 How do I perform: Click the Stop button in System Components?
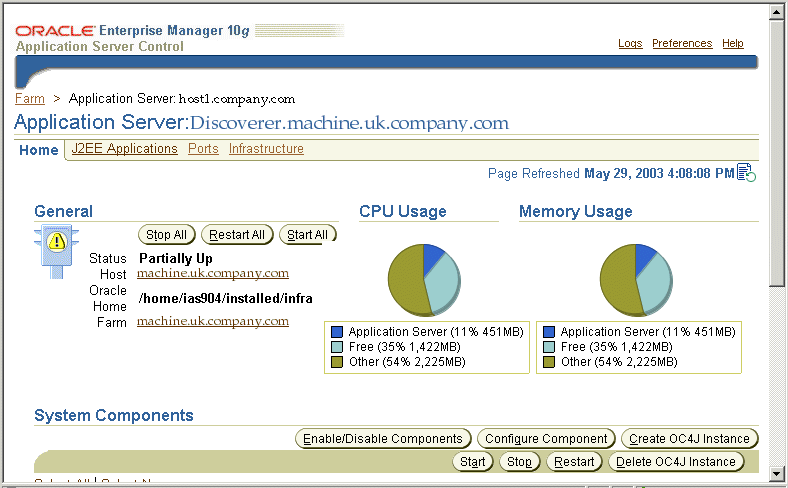(x=519, y=462)
